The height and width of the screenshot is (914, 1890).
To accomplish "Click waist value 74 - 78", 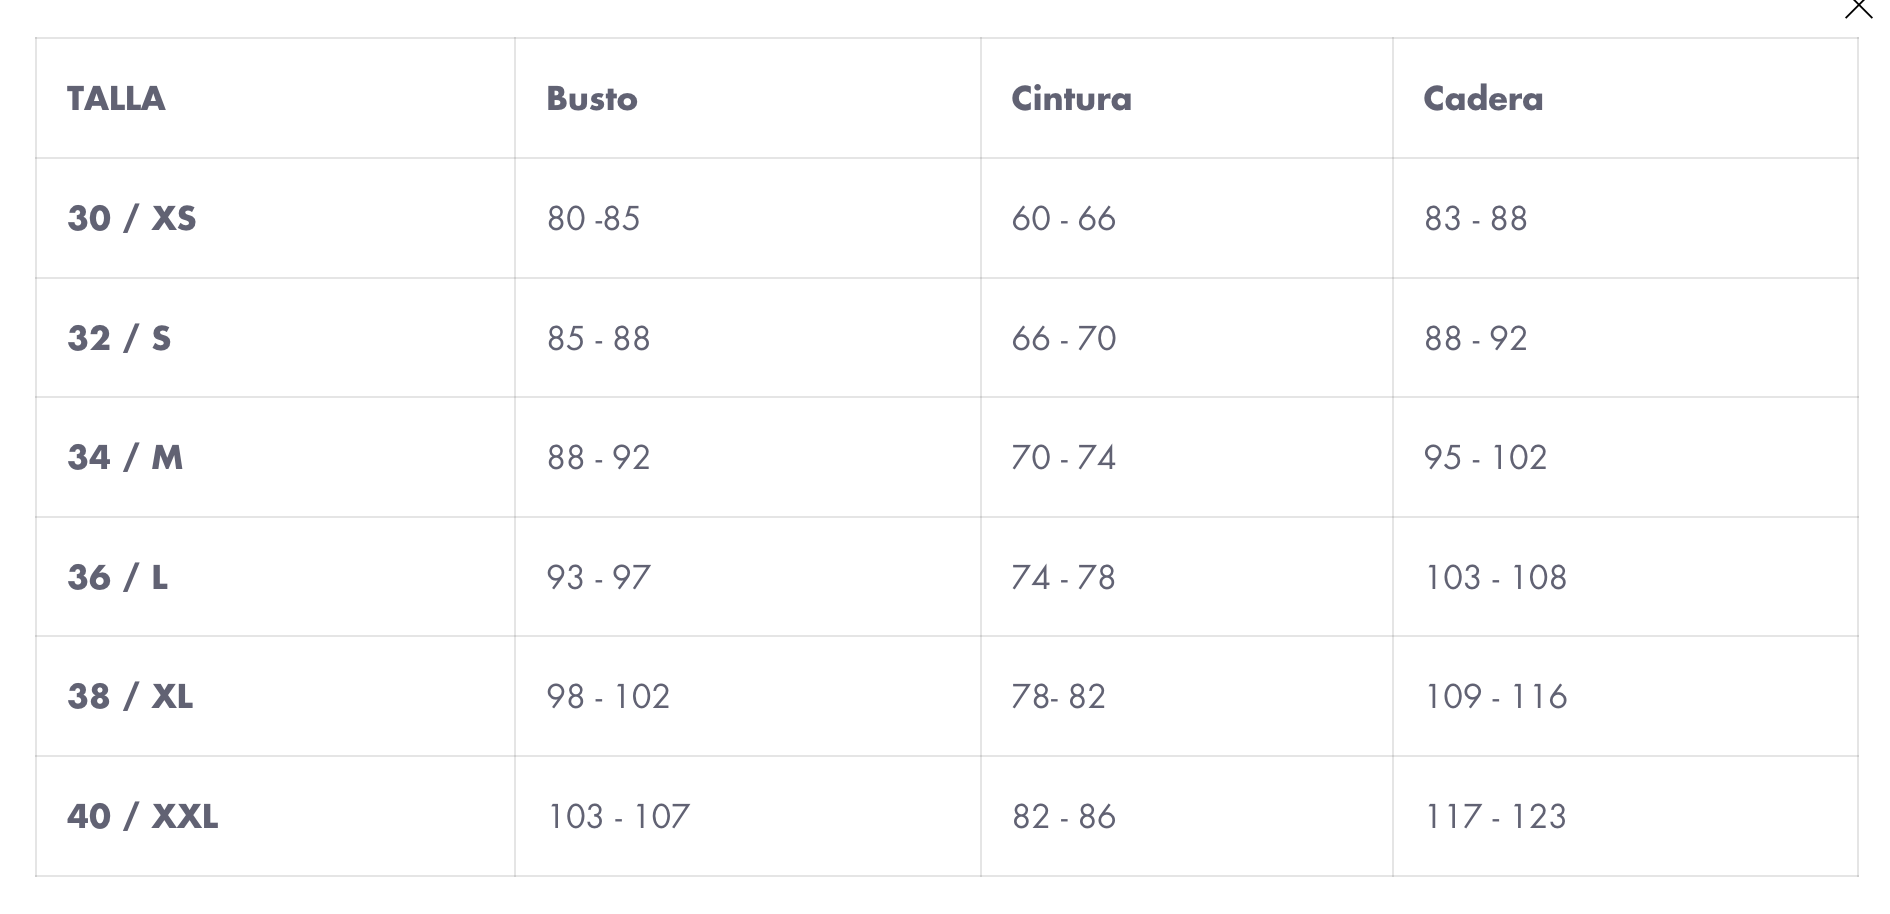I will click(x=1063, y=577).
